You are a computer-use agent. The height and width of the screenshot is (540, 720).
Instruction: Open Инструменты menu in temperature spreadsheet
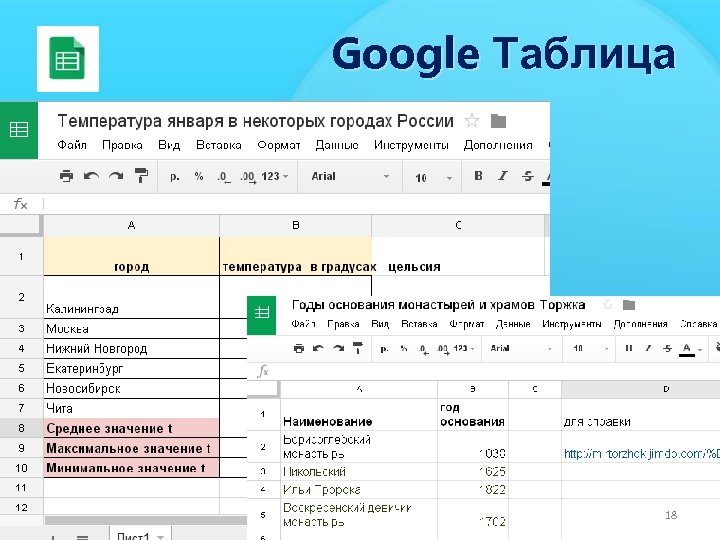(411, 145)
